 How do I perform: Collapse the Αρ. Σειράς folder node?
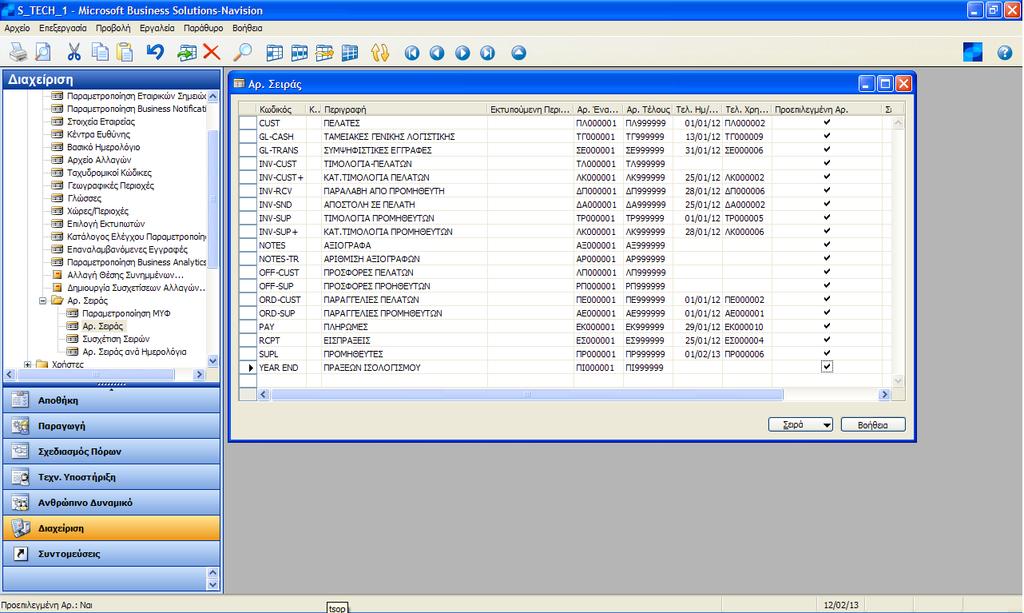[x=43, y=300]
